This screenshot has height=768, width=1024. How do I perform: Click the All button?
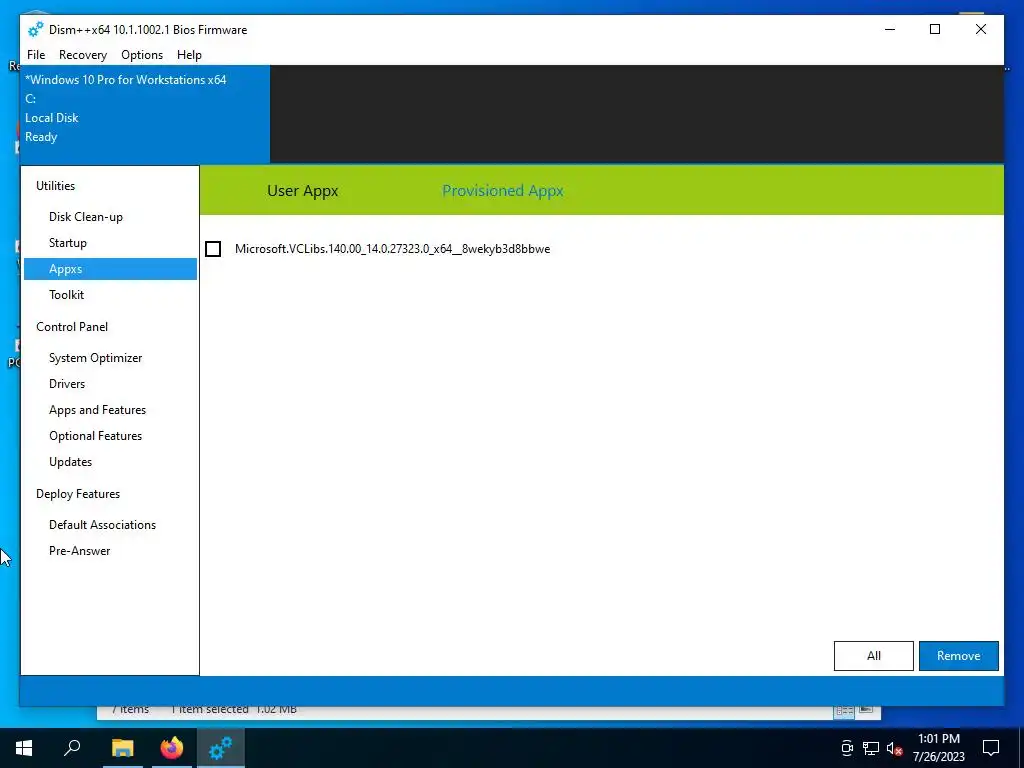pyautogui.click(x=873, y=656)
